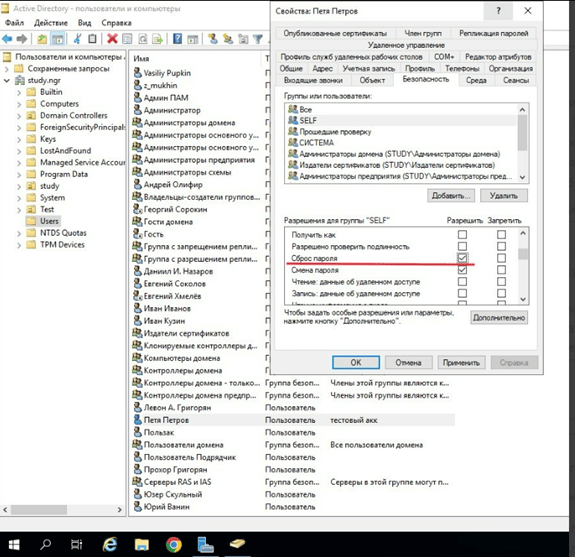Image resolution: width=575 pixels, height=557 pixels.
Task: Click the permissions list vertical scrollbar thumb
Action: pos(523,254)
